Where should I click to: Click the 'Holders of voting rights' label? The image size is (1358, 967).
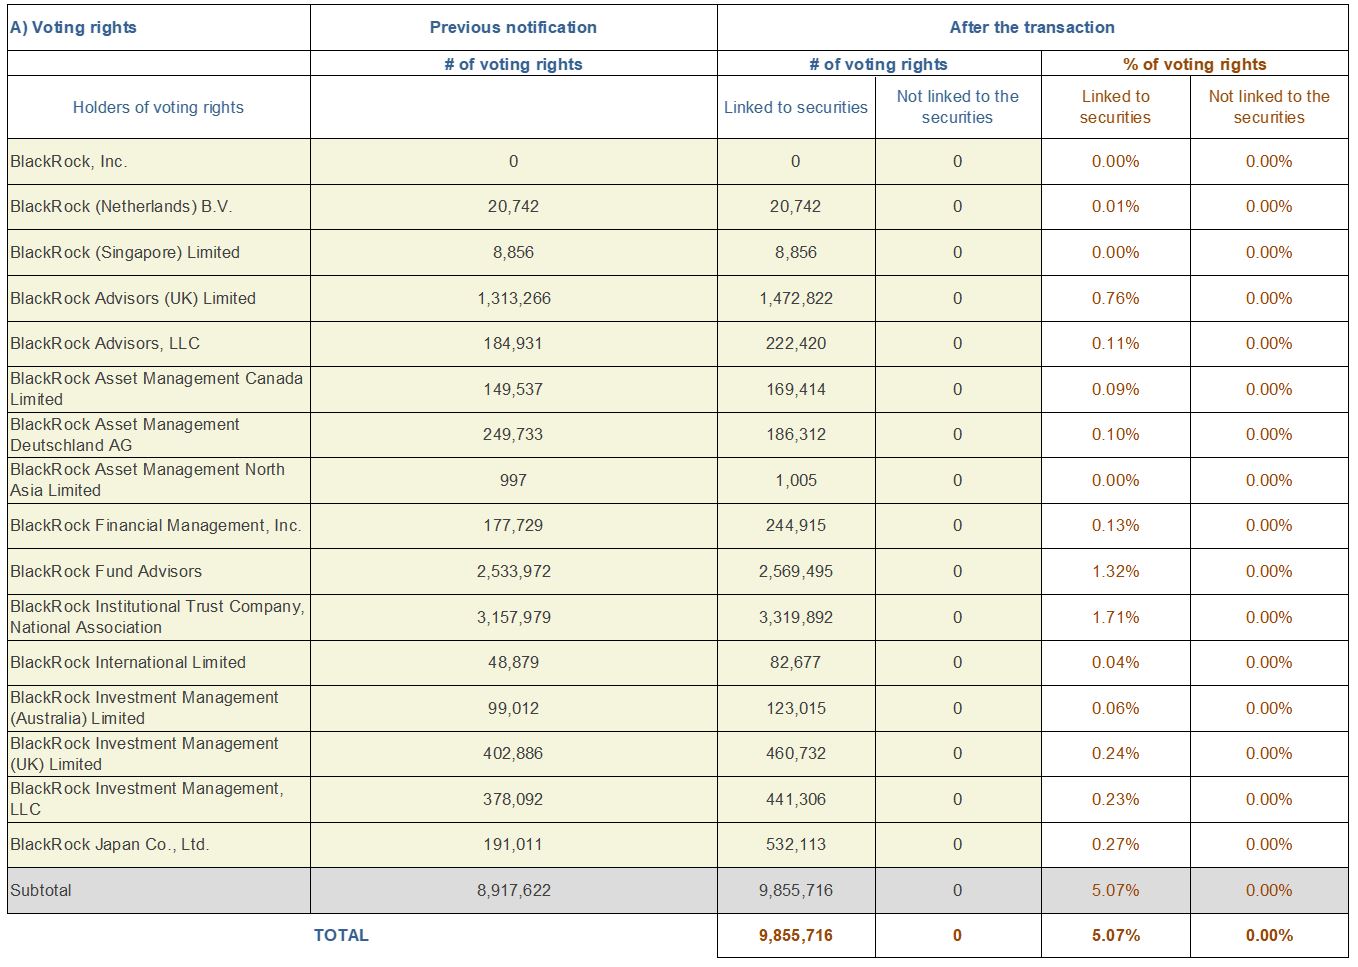point(158,107)
